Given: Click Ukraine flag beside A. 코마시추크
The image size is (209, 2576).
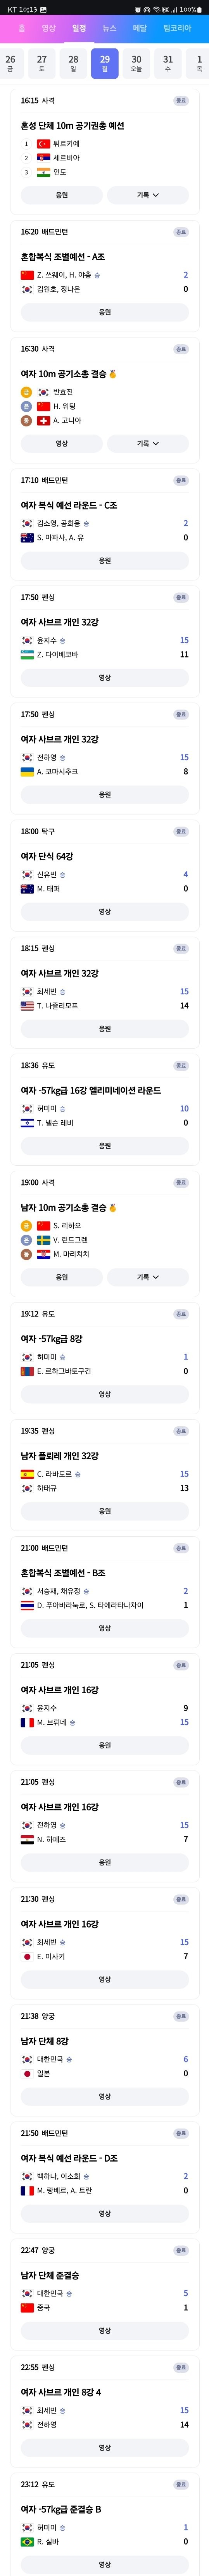Looking at the screenshot, I should [27, 772].
